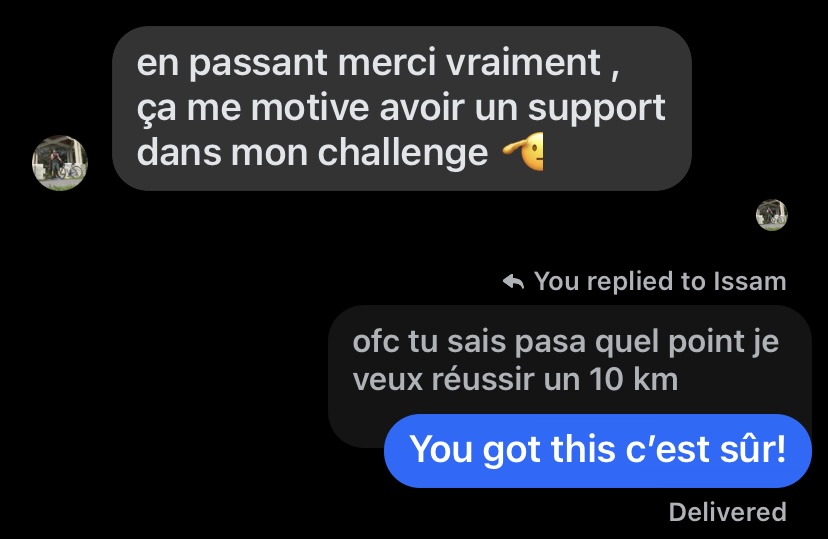The image size is (828, 539).
Task: Click the name Issam in the reply header
Action: [x=750, y=281]
